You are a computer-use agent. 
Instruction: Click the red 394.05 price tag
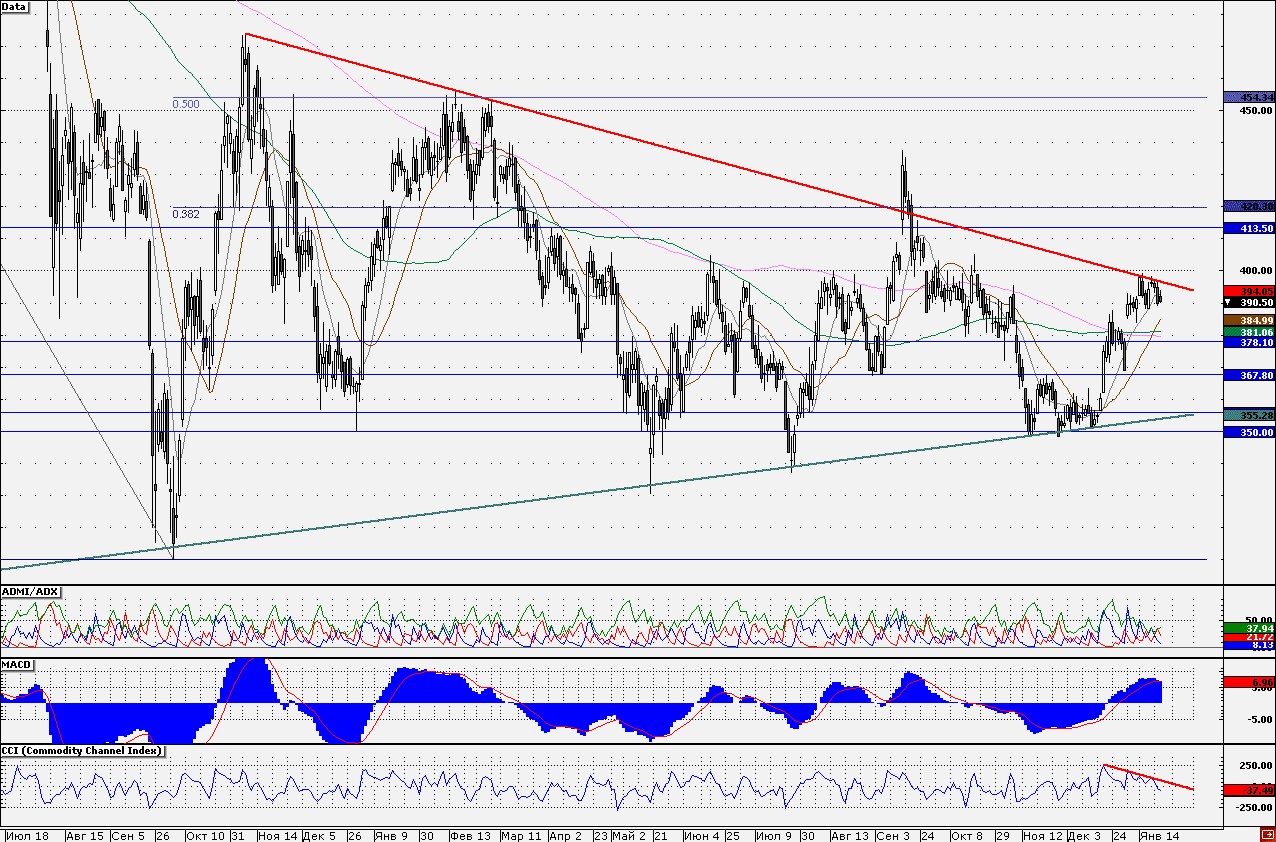(1249, 290)
